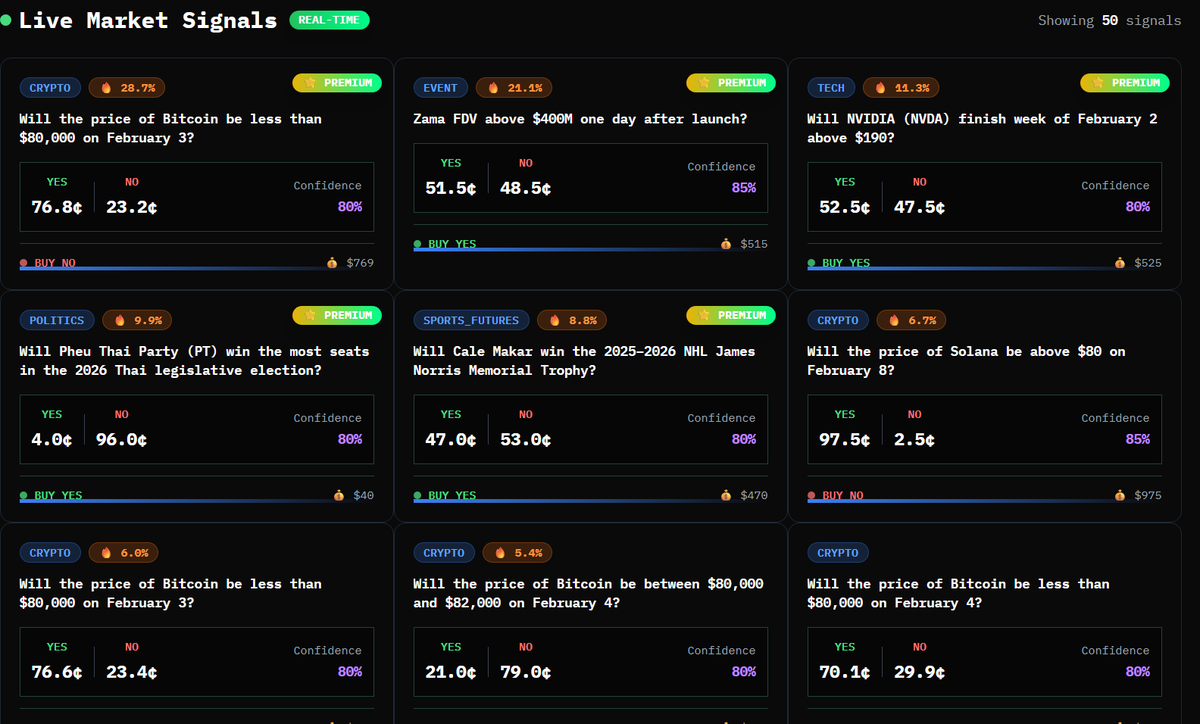1200x724 pixels.
Task: Click the coin icon beside $515 on the Zama card
Action: point(725,243)
